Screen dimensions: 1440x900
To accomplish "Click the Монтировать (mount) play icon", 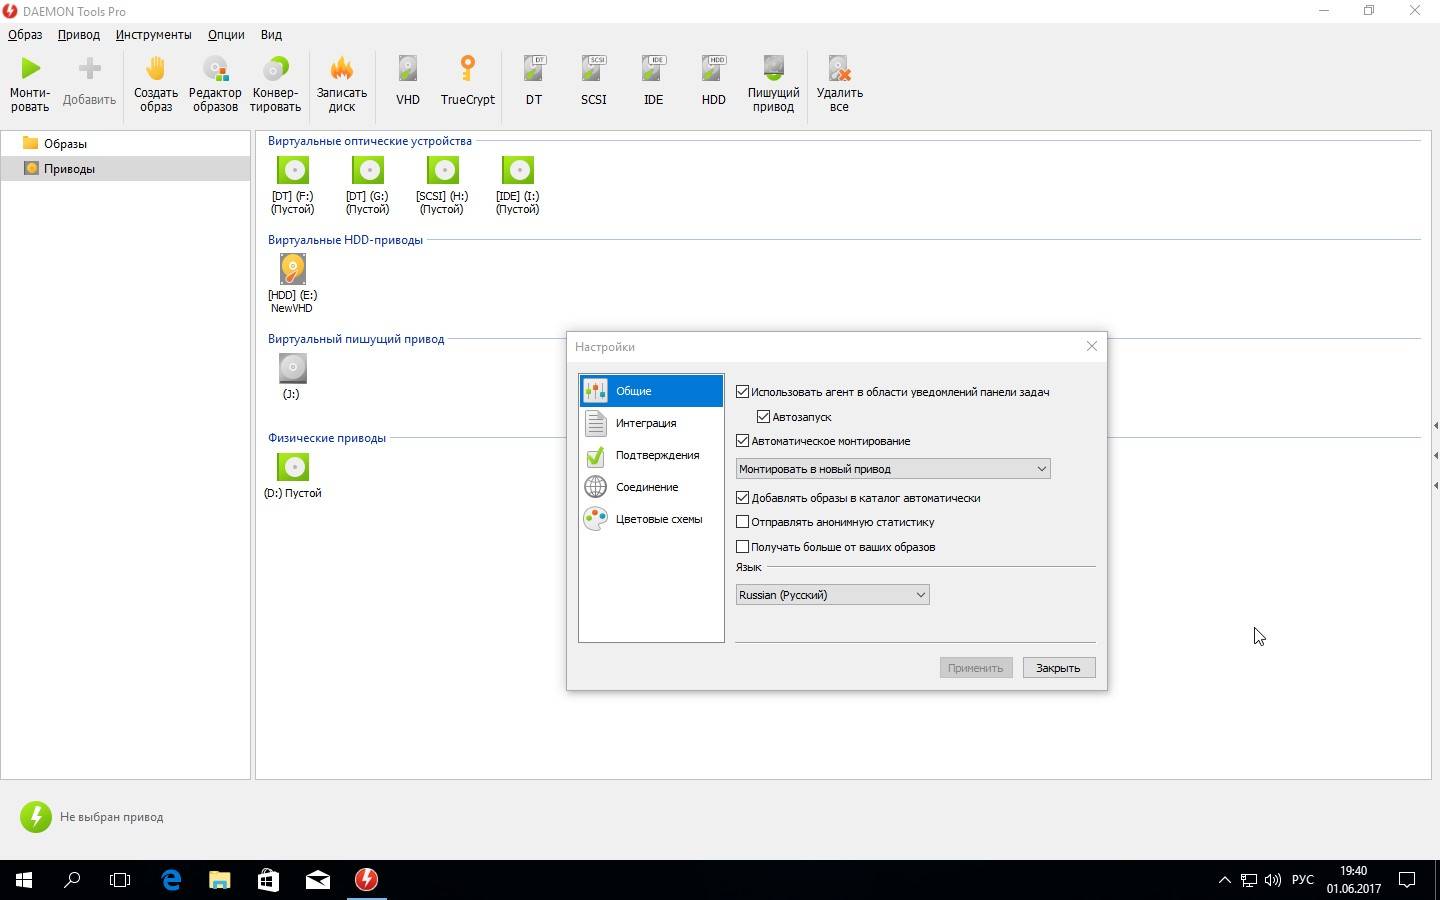I will [30, 69].
